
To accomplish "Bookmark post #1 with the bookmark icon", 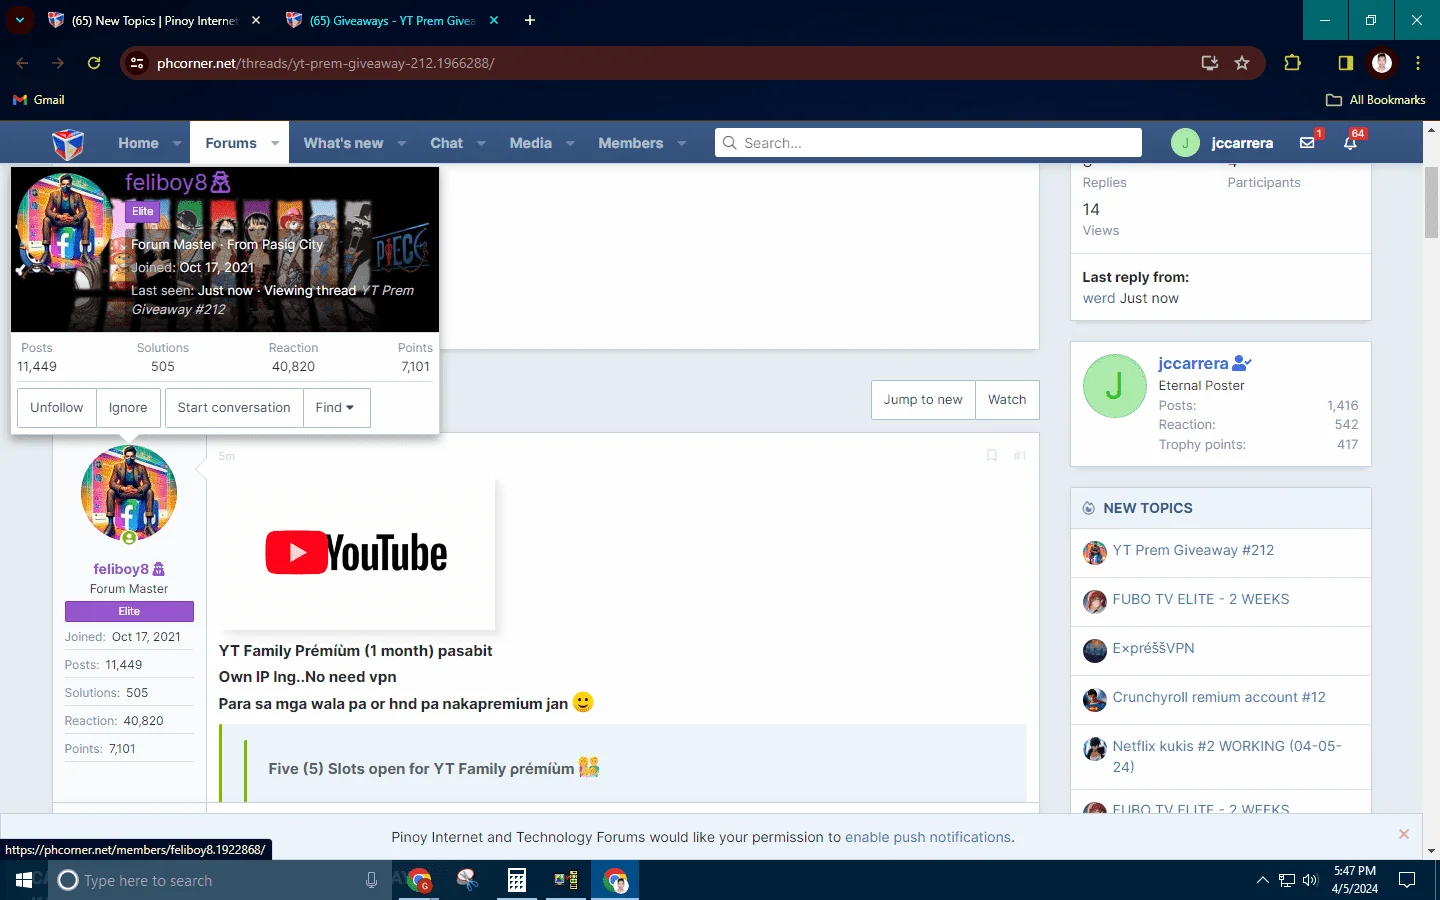I will tap(992, 456).
